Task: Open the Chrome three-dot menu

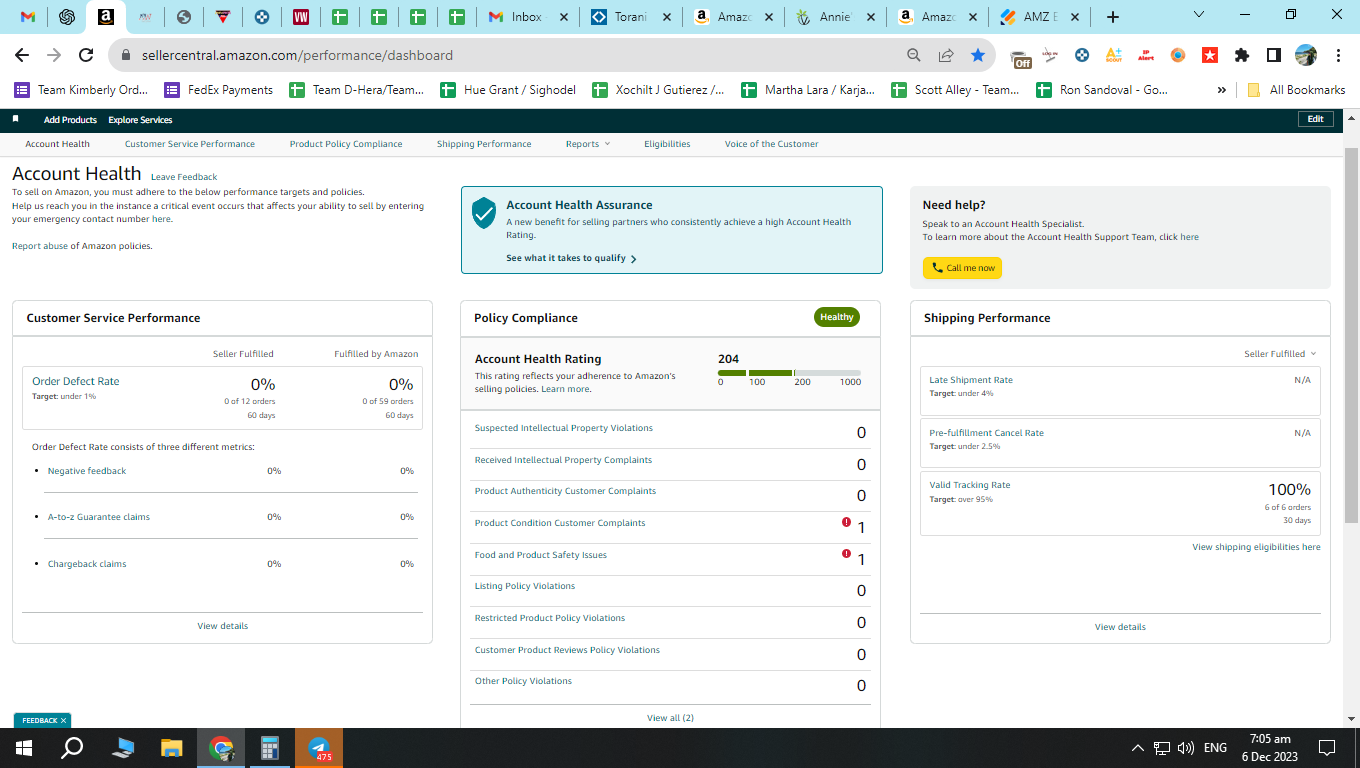Action: click(1337, 55)
